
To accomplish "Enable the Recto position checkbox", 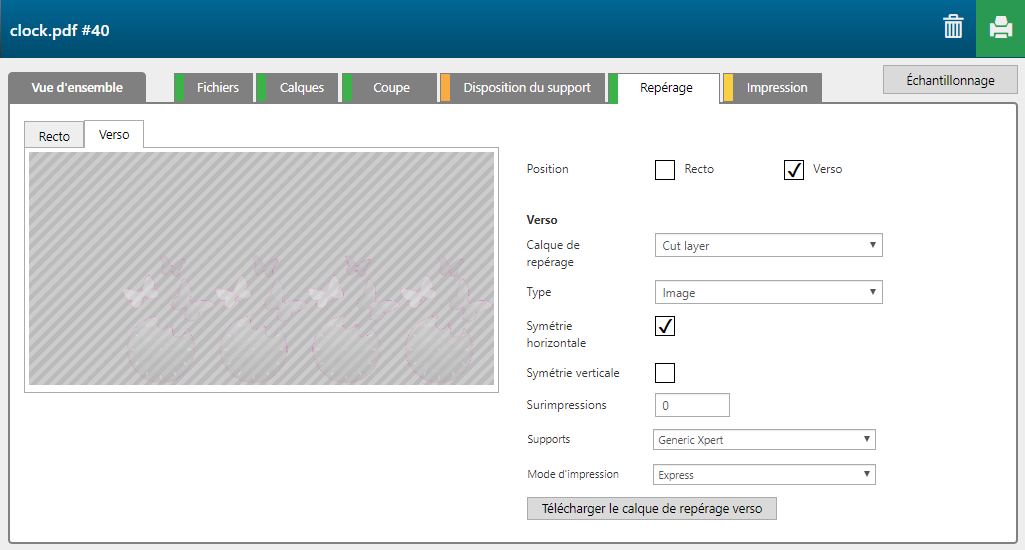I will pos(665,169).
